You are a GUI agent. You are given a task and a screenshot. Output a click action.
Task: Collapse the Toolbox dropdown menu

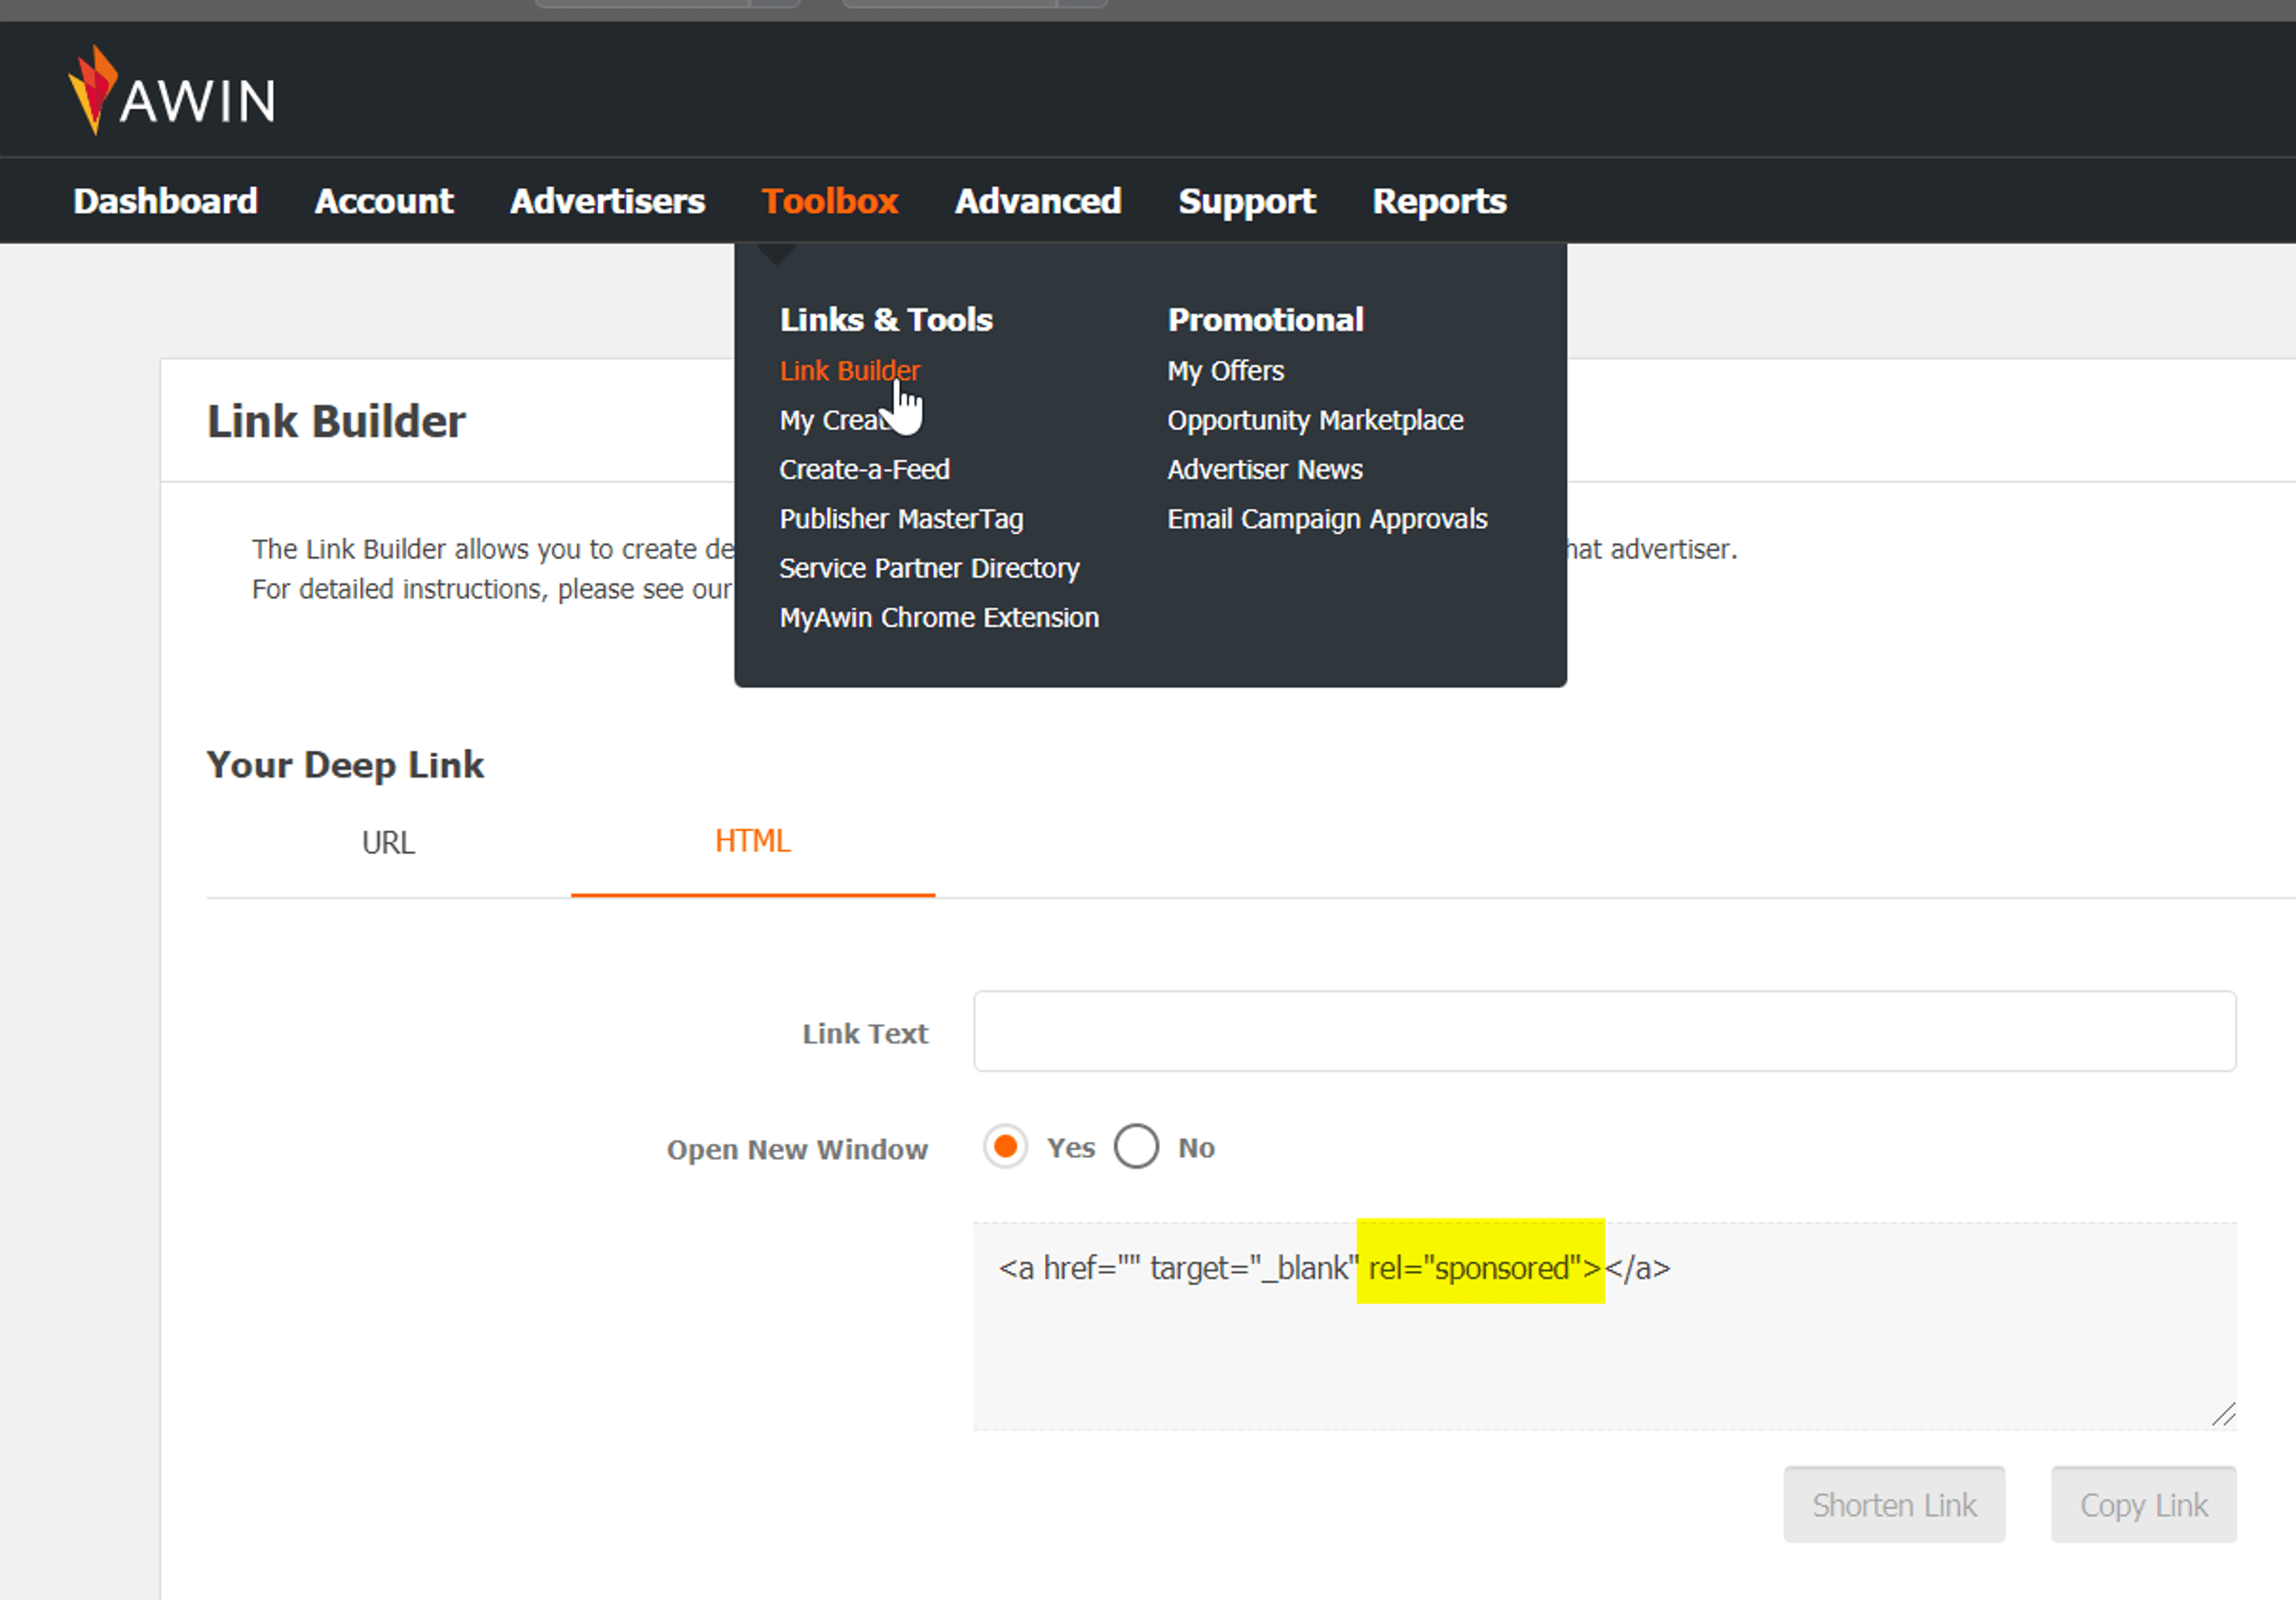point(829,201)
